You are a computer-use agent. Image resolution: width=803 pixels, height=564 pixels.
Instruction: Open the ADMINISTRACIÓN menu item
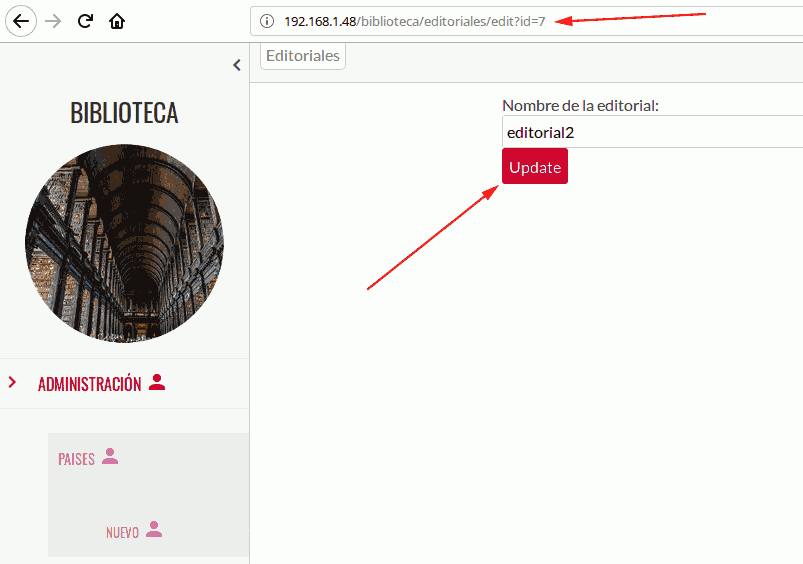coord(90,384)
